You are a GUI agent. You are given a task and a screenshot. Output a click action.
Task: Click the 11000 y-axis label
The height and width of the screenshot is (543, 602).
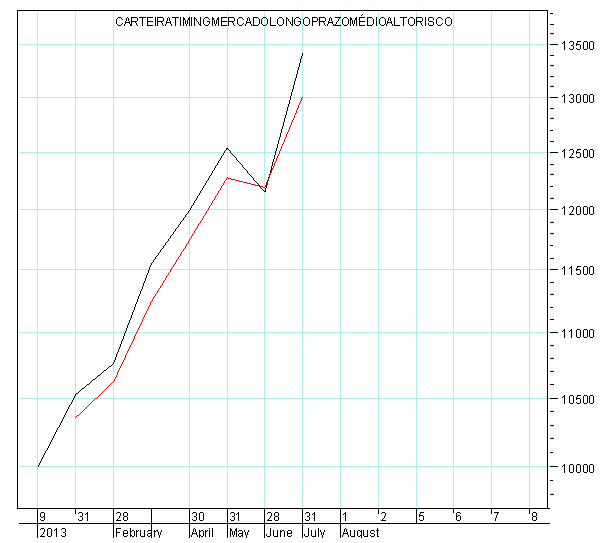(577, 333)
